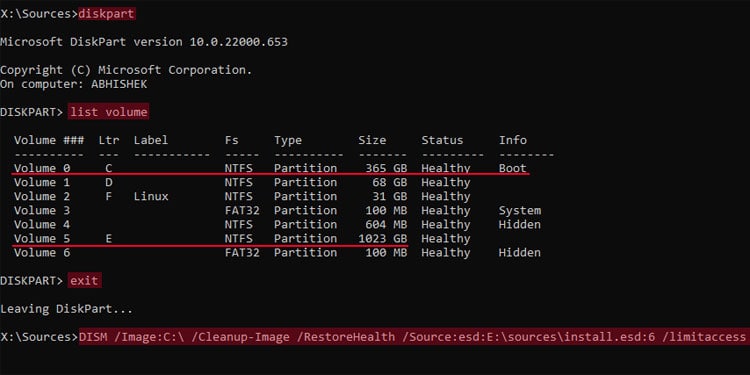Click the 'DISKPART>' prompt before exit
The image size is (750, 375).
32,280
